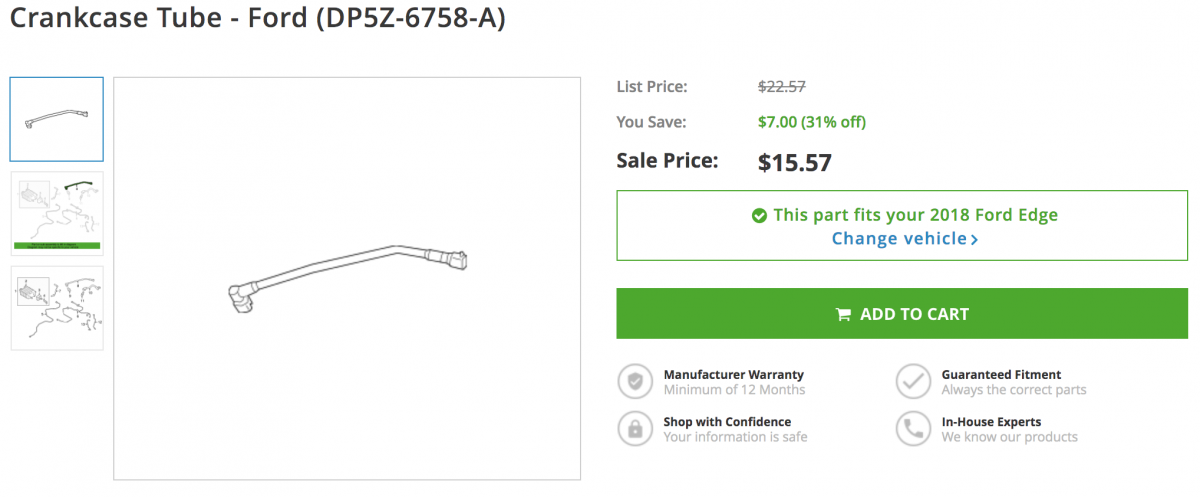Click the Shop with Confidence padlock icon
Screen dimensions: 1200x497
coord(635,429)
